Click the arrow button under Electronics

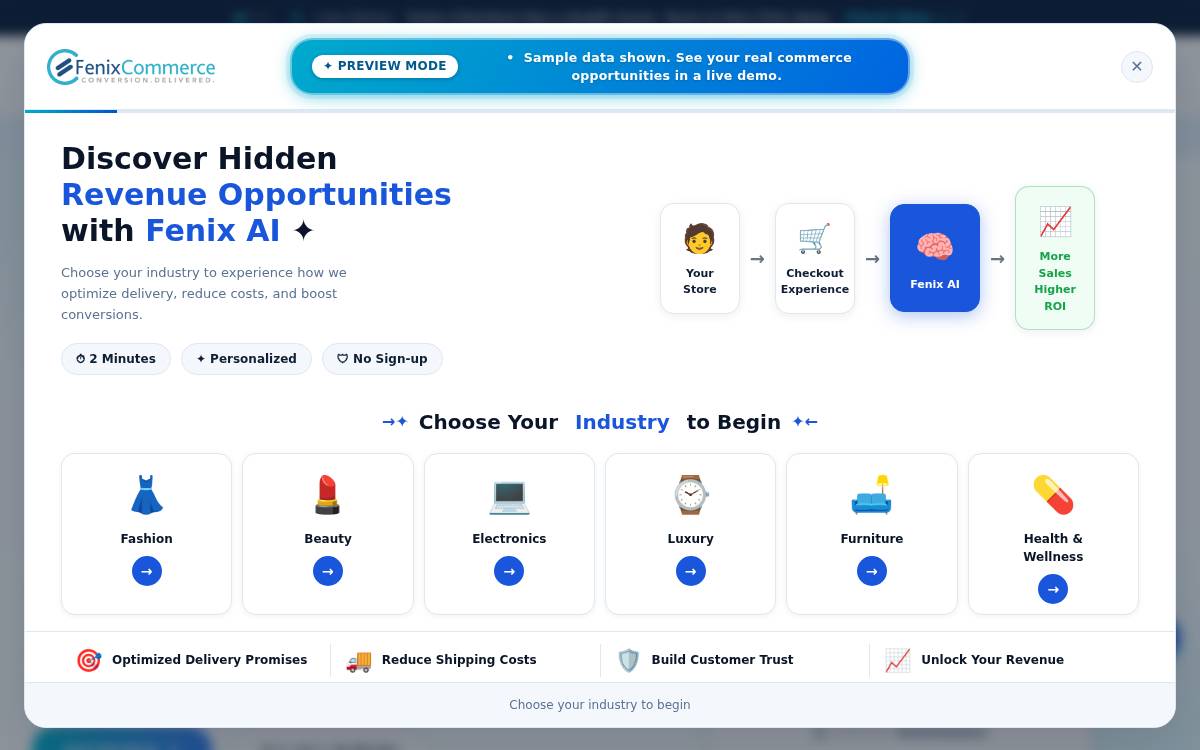click(x=509, y=571)
